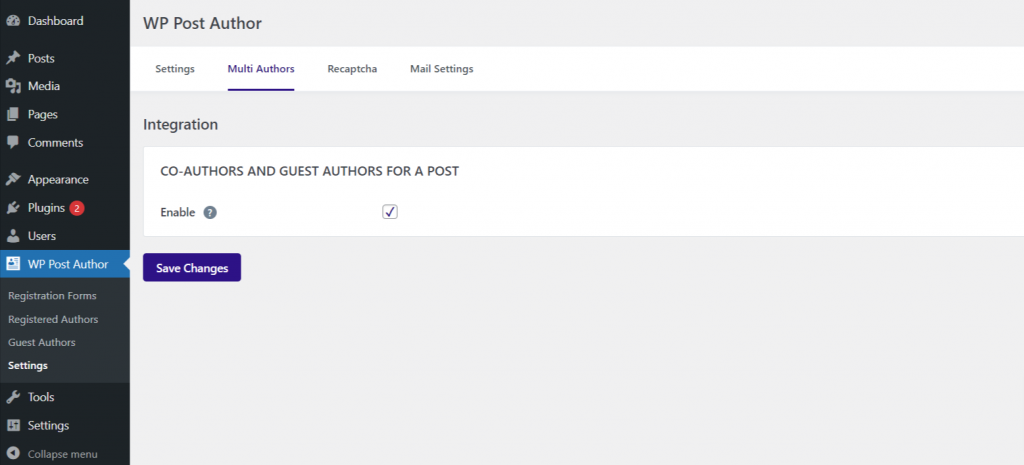Save Changes to the integration
The width and height of the screenshot is (1024, 465).
pyautogui.click(x=192, y=268)
